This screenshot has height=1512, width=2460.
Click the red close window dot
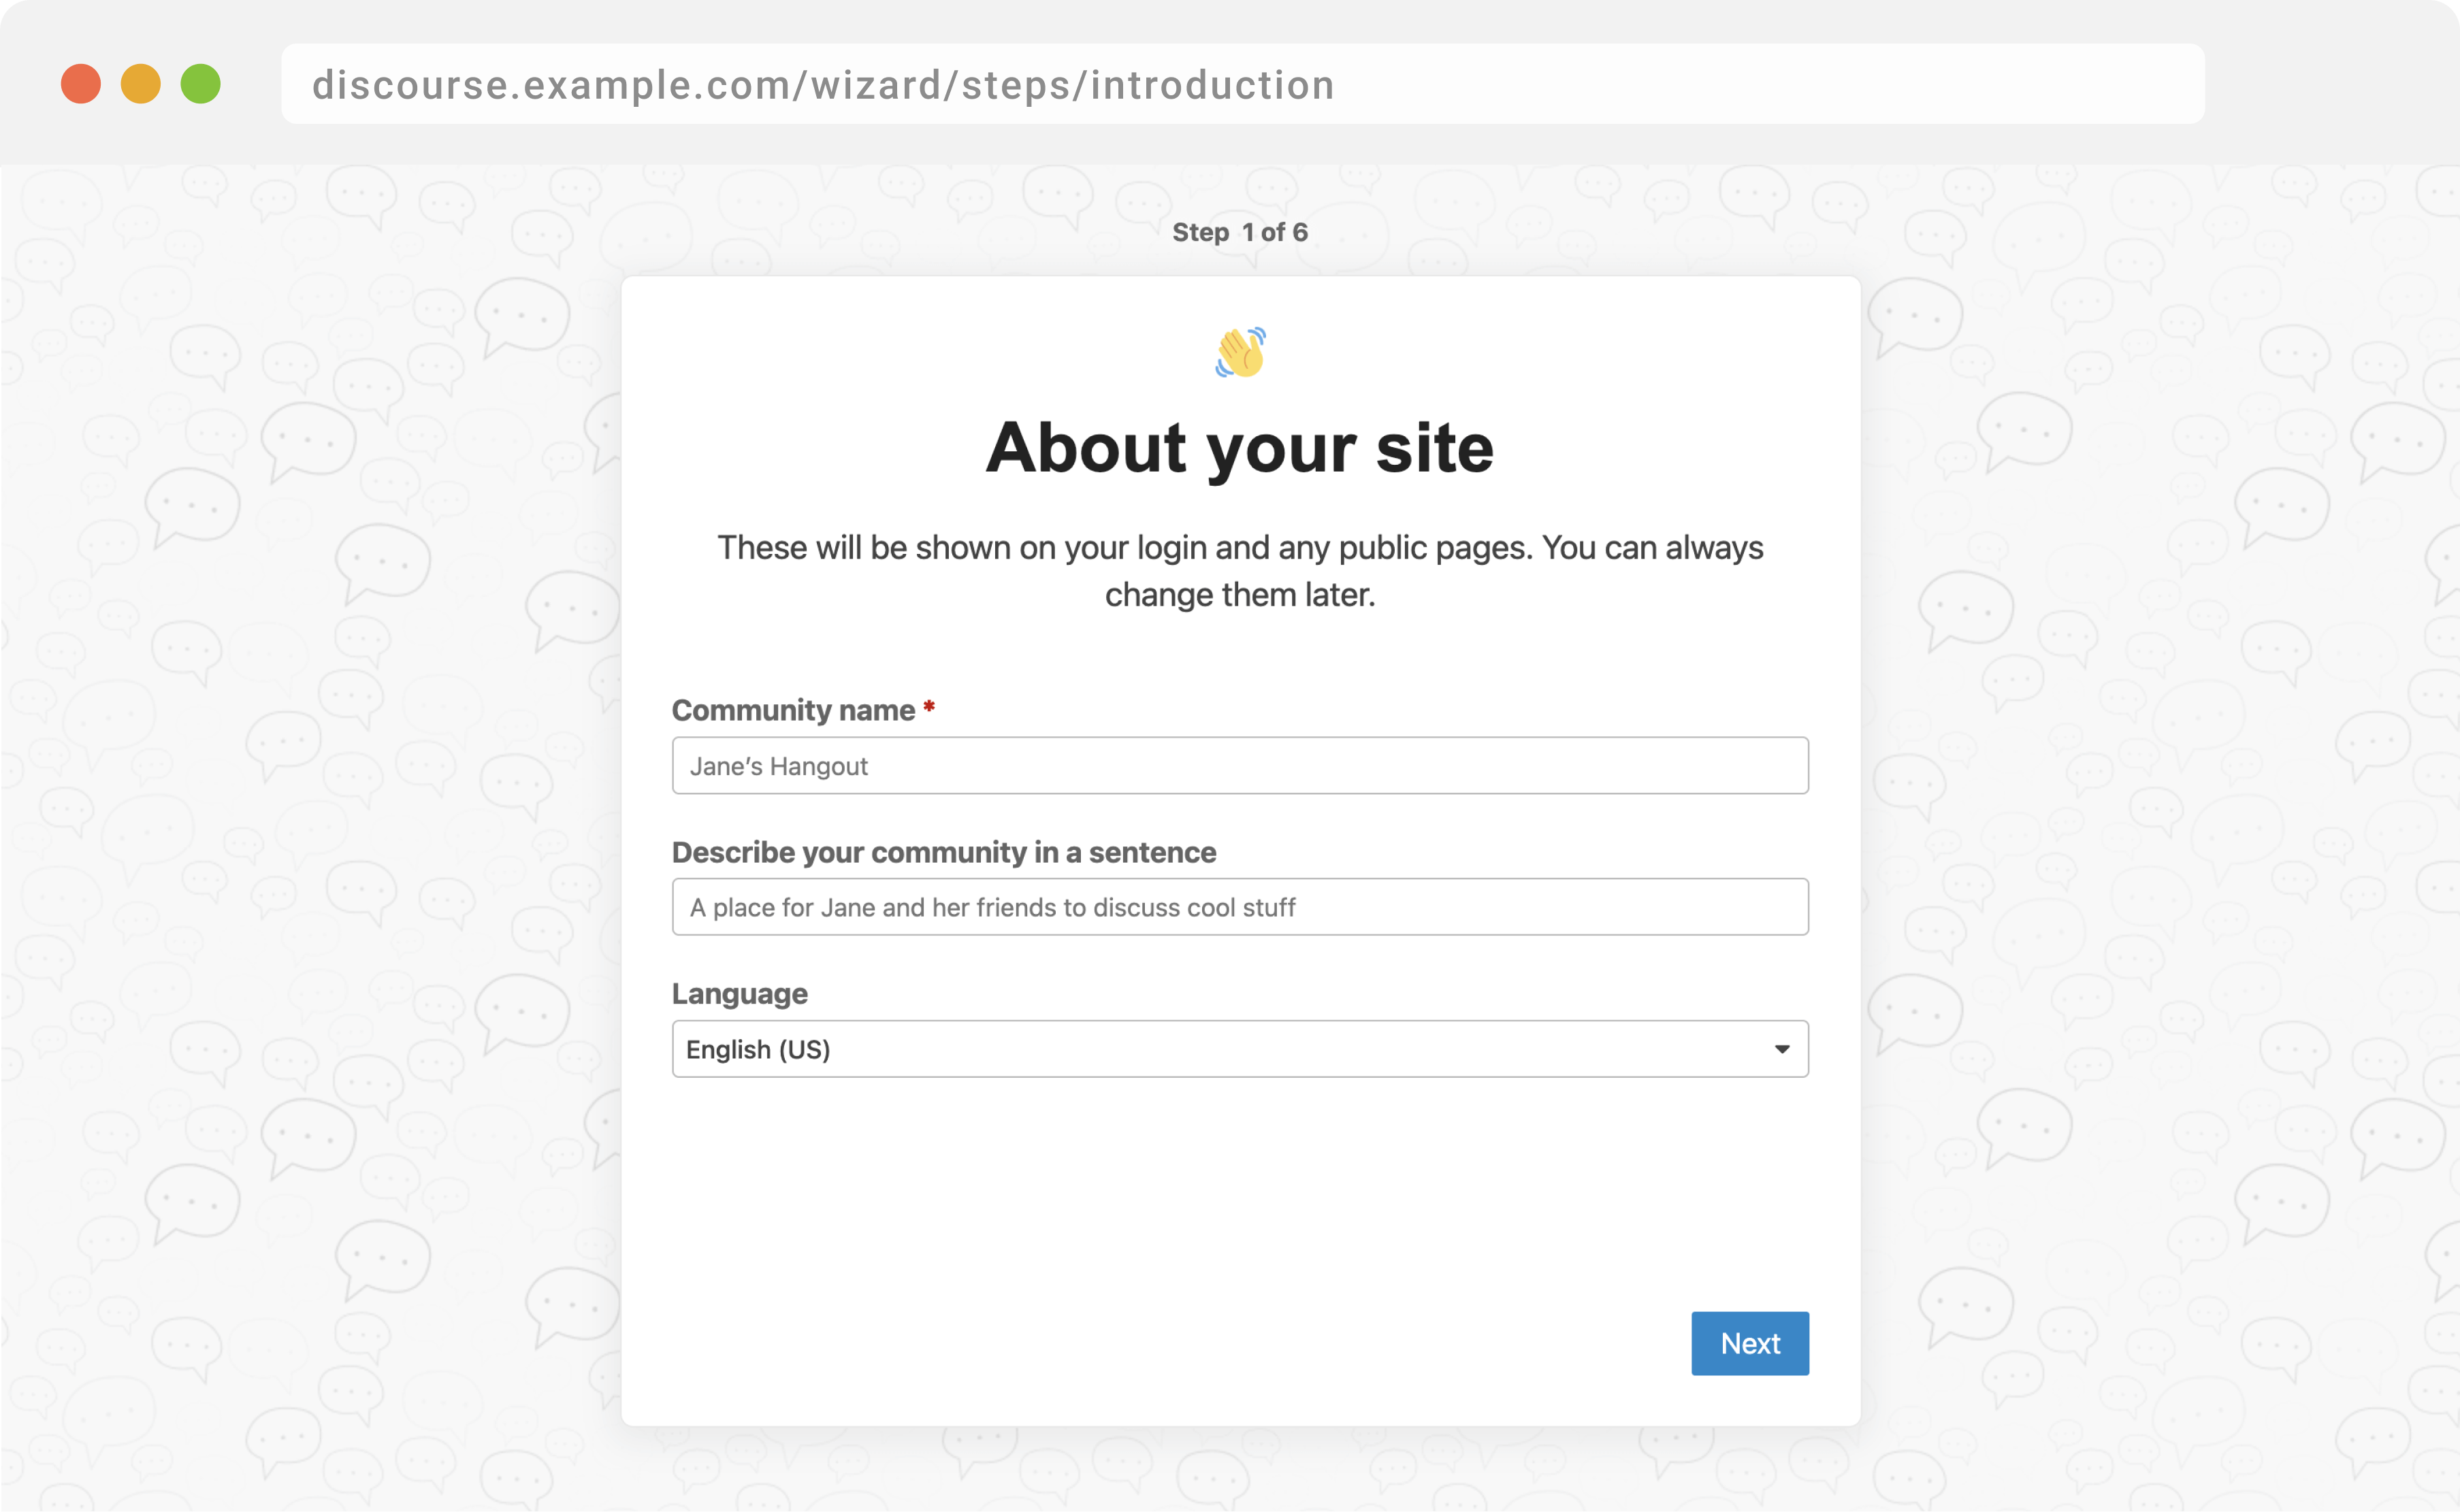coord(81,84)
